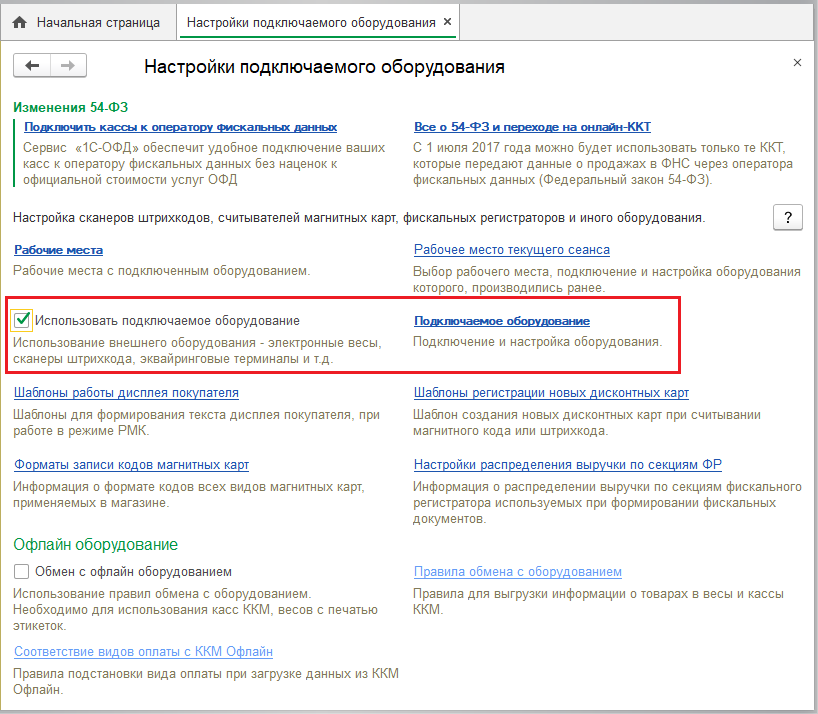818x714 pixels.
Task: Click the back arrow navigation button
Action: tap(32, 65)
